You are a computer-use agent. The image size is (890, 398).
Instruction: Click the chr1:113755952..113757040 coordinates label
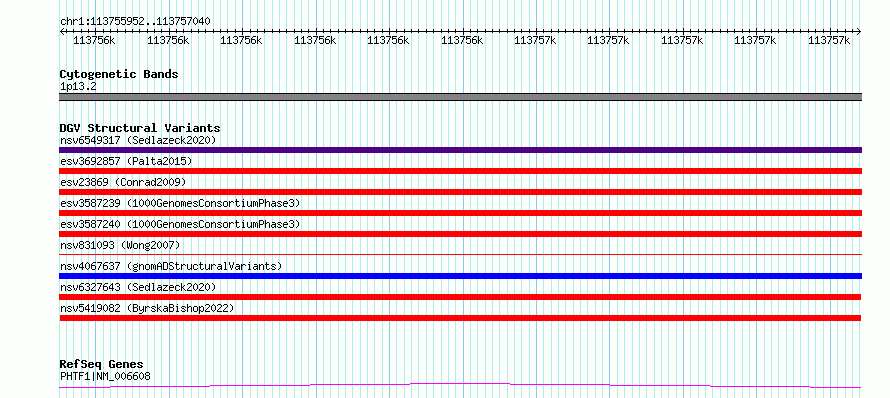135,22
